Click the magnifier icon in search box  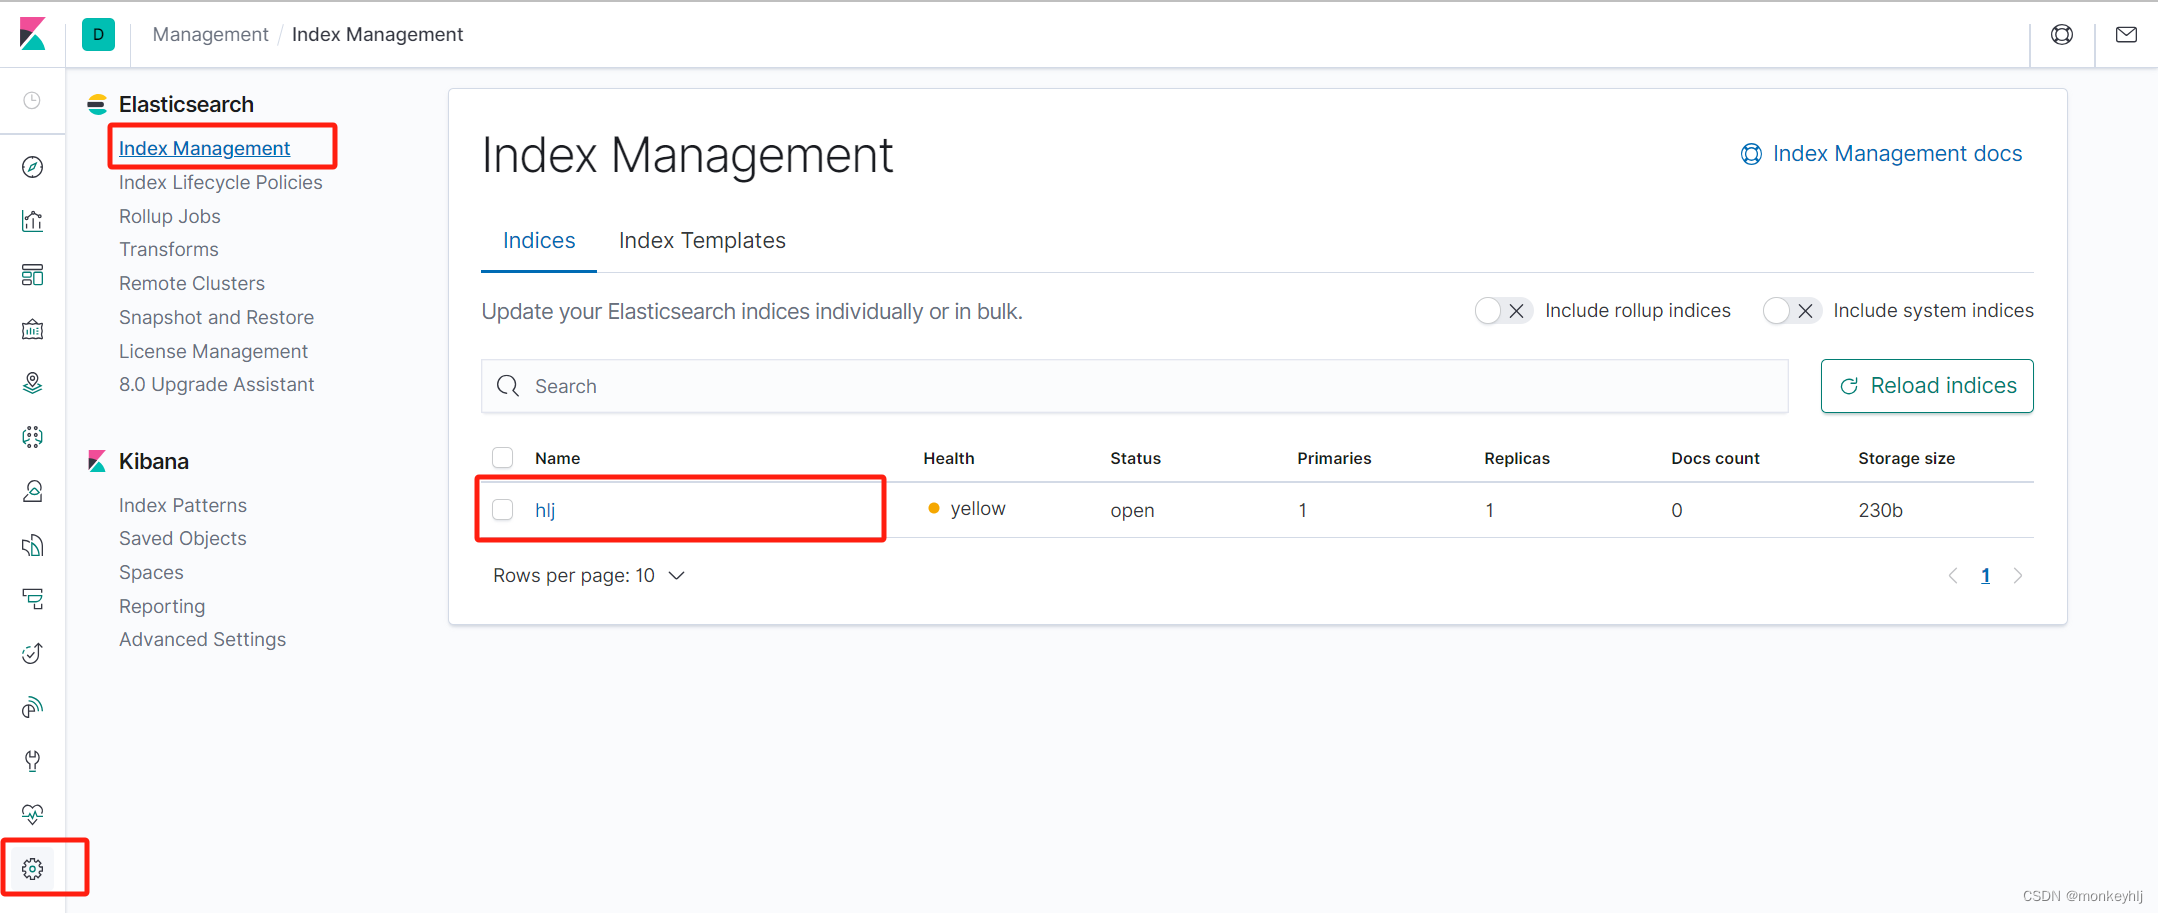(508, 386)
